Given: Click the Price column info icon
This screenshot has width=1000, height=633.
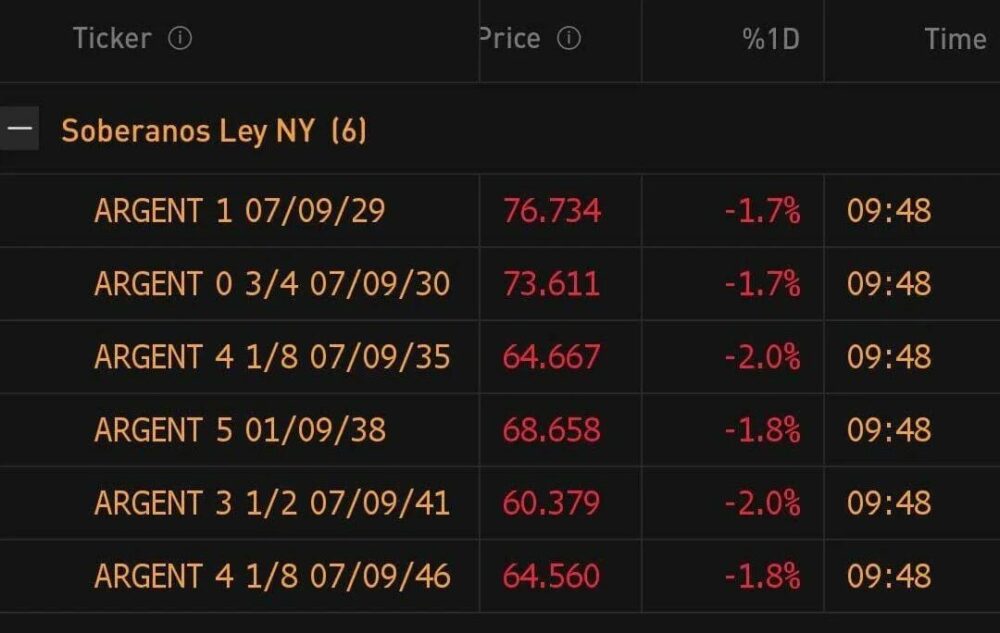Looking at the screenshot, I should click(568, 39).
